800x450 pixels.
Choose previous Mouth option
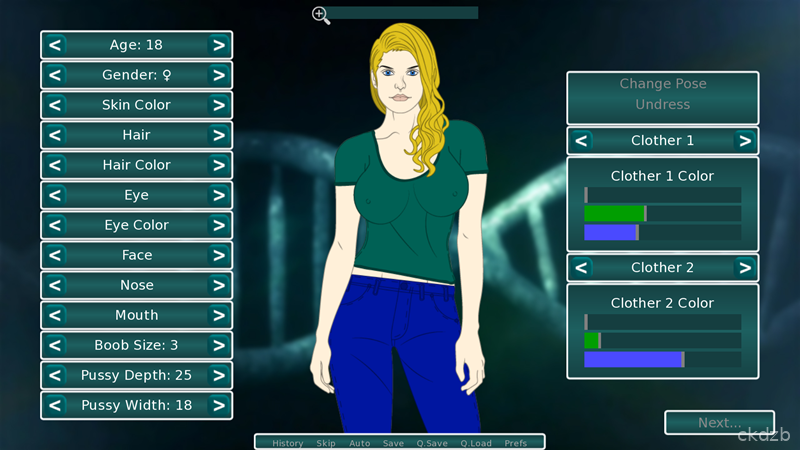click(x=55, y=315)
